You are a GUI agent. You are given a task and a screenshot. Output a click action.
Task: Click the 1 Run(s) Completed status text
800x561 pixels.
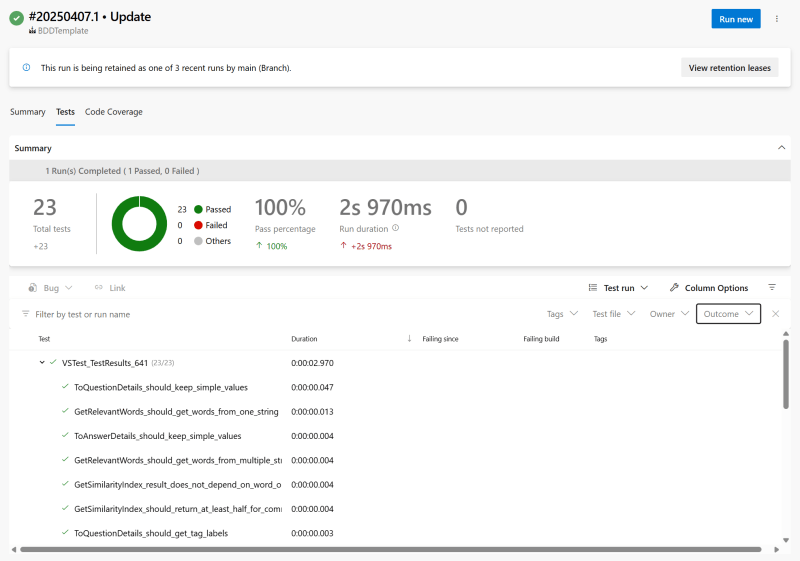point(122,171)
